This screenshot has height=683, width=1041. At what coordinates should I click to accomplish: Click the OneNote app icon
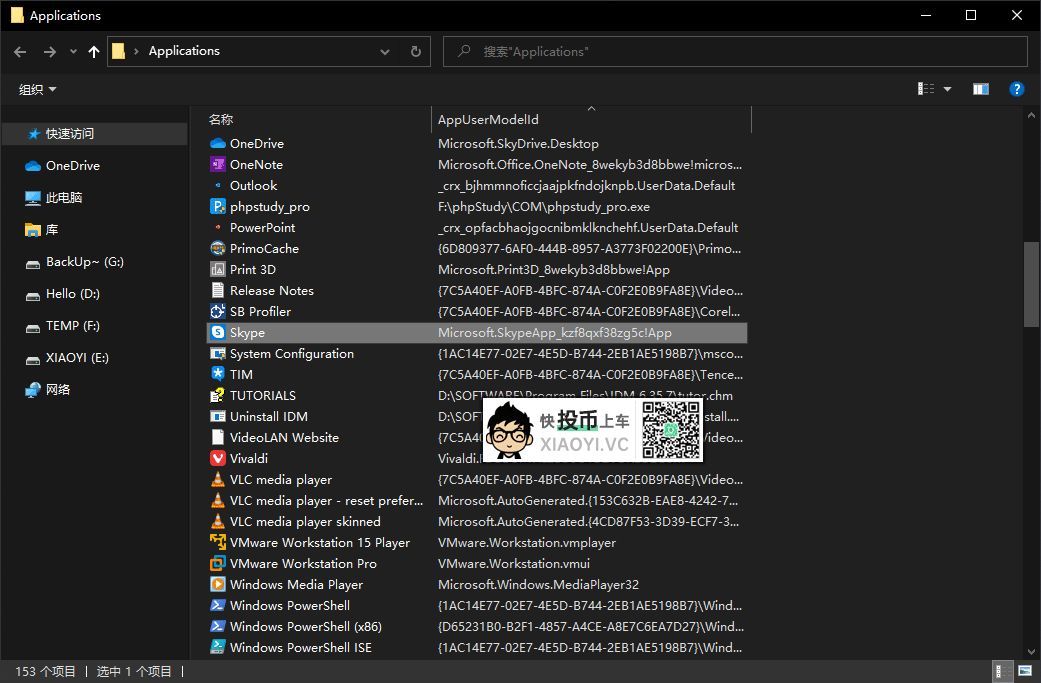(218, 165)
